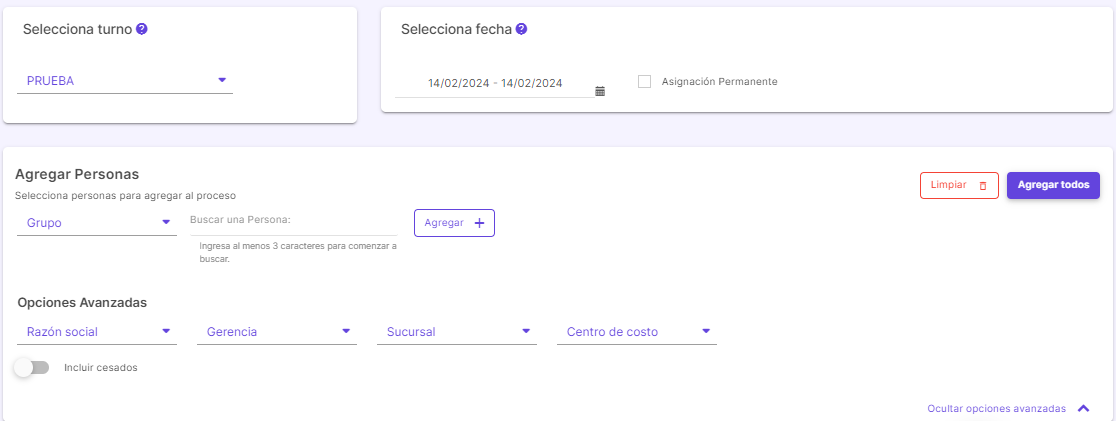Open the Gerencia dropdown
Screen dimensions: 1116x421
pyautogui.click(x=277, y=332)
